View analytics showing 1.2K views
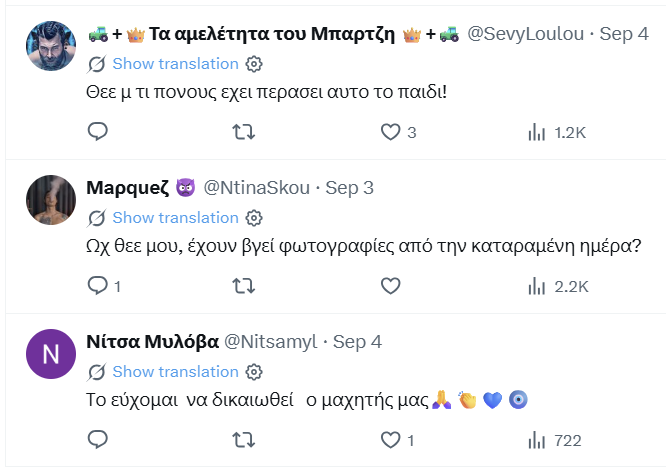Image resolution: width=666 pixels, height=467 pixels. click(x=557, y=133)
